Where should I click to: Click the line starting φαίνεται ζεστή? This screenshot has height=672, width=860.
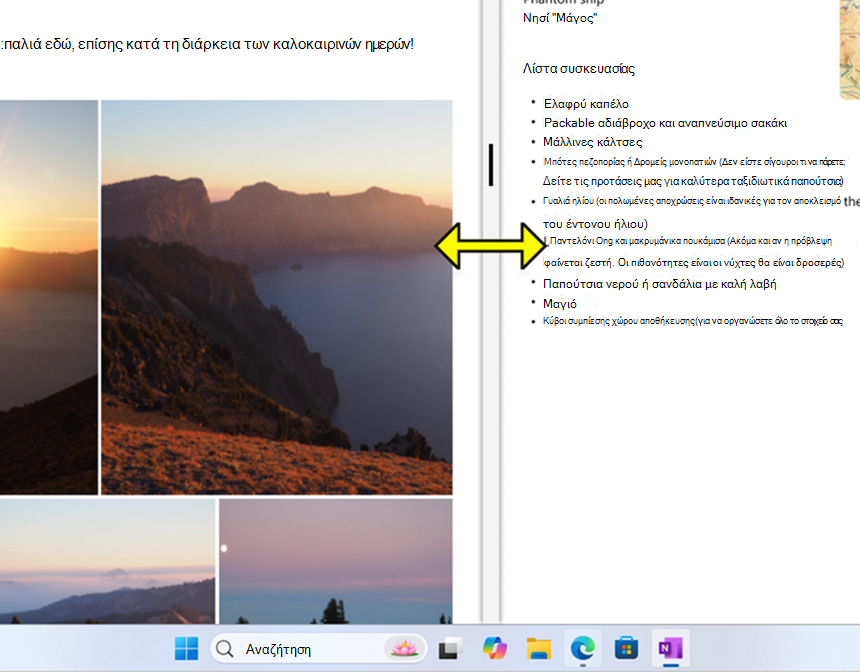coord(693,263)
